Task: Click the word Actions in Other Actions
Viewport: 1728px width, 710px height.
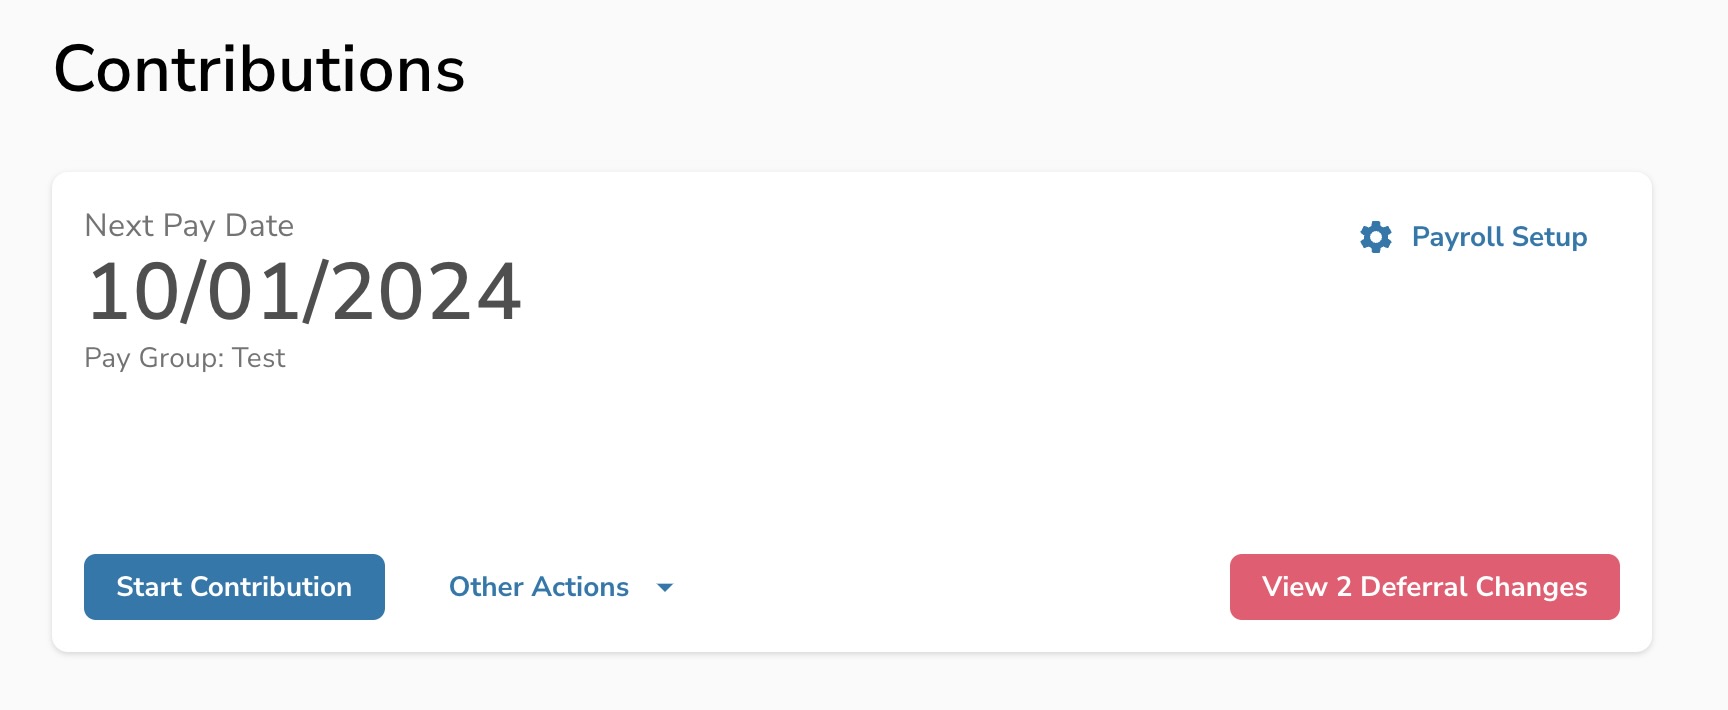Action: pyautogui.click(x=581, y=587)
